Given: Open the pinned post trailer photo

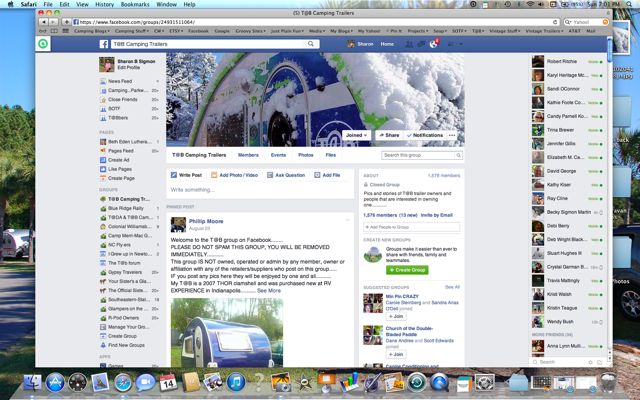Looking at the screenshot, I should click(x=227, y=333).
